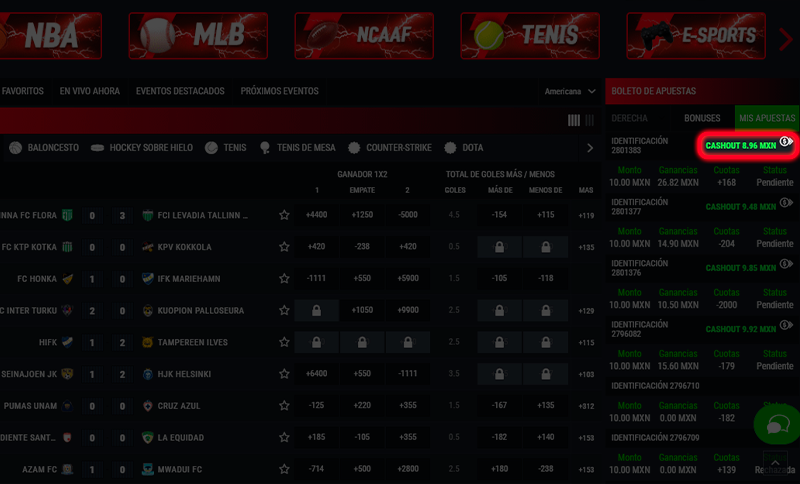The image size is (800, 484).
Task: Open the NCAAF sports banner
Action: [364, 36]
